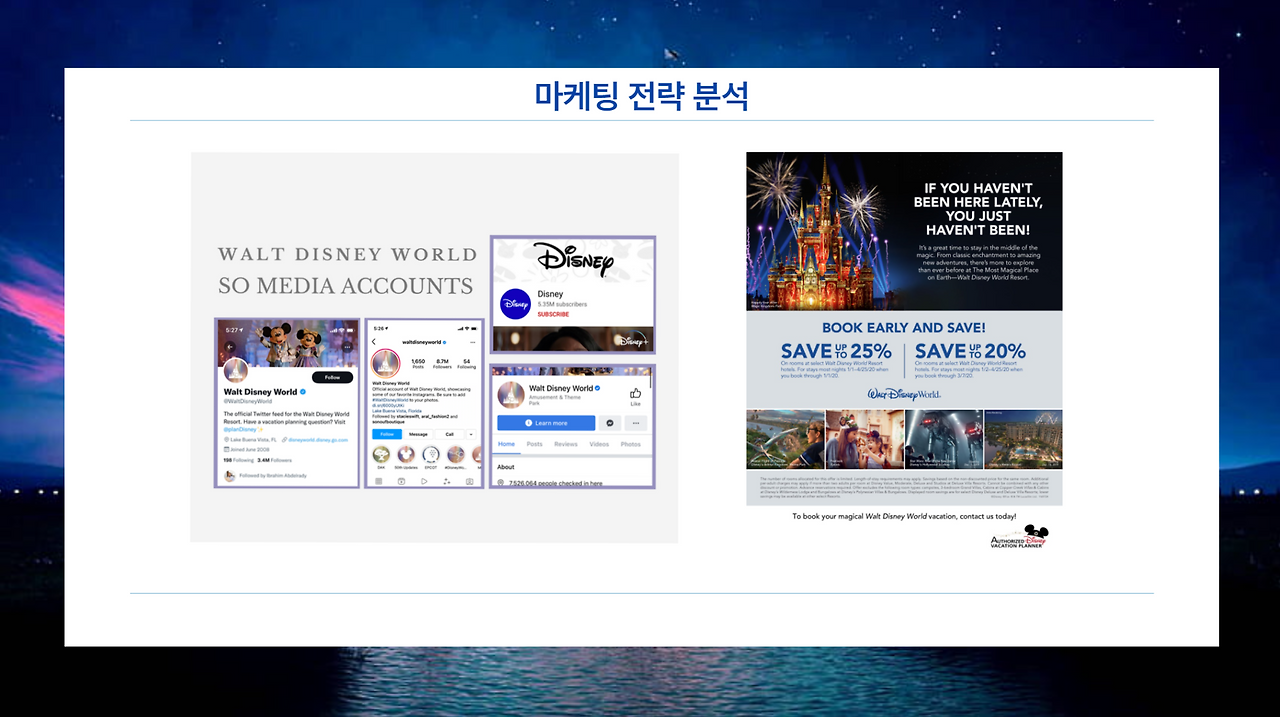Toggle Follow on the Twitter profile
This screenshot has width=1280, height=717.
pos(331,378)
